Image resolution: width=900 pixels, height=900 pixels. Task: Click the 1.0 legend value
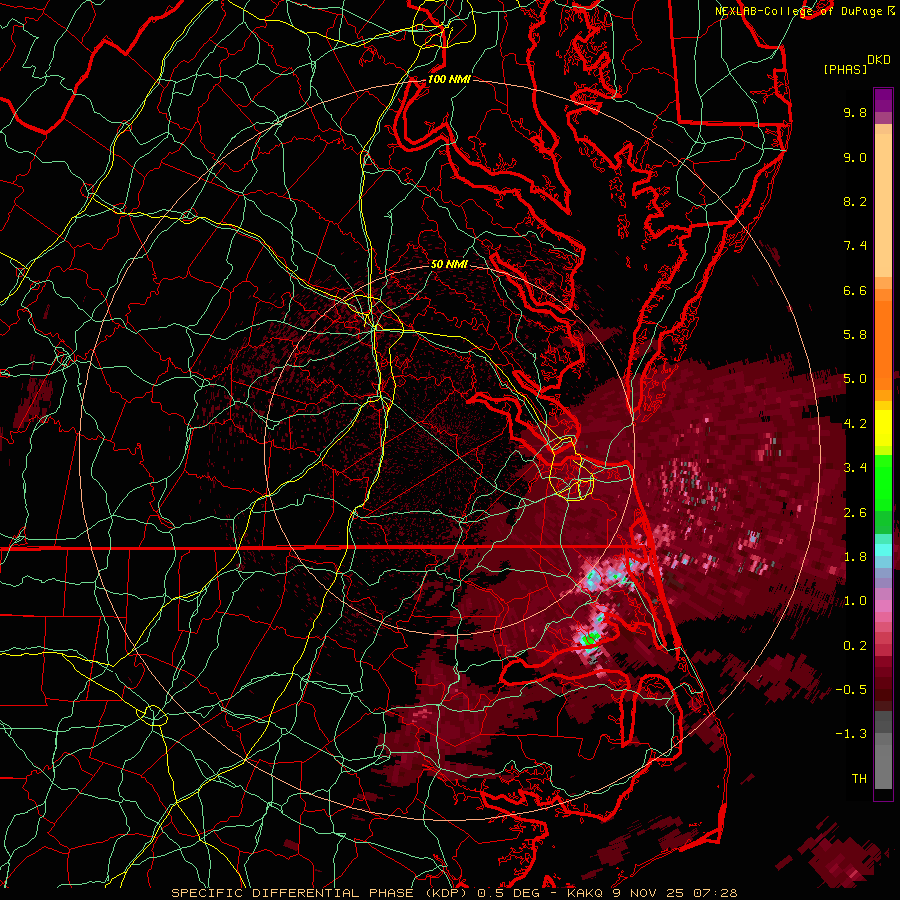pyautogui.click(x=855, y=601)
